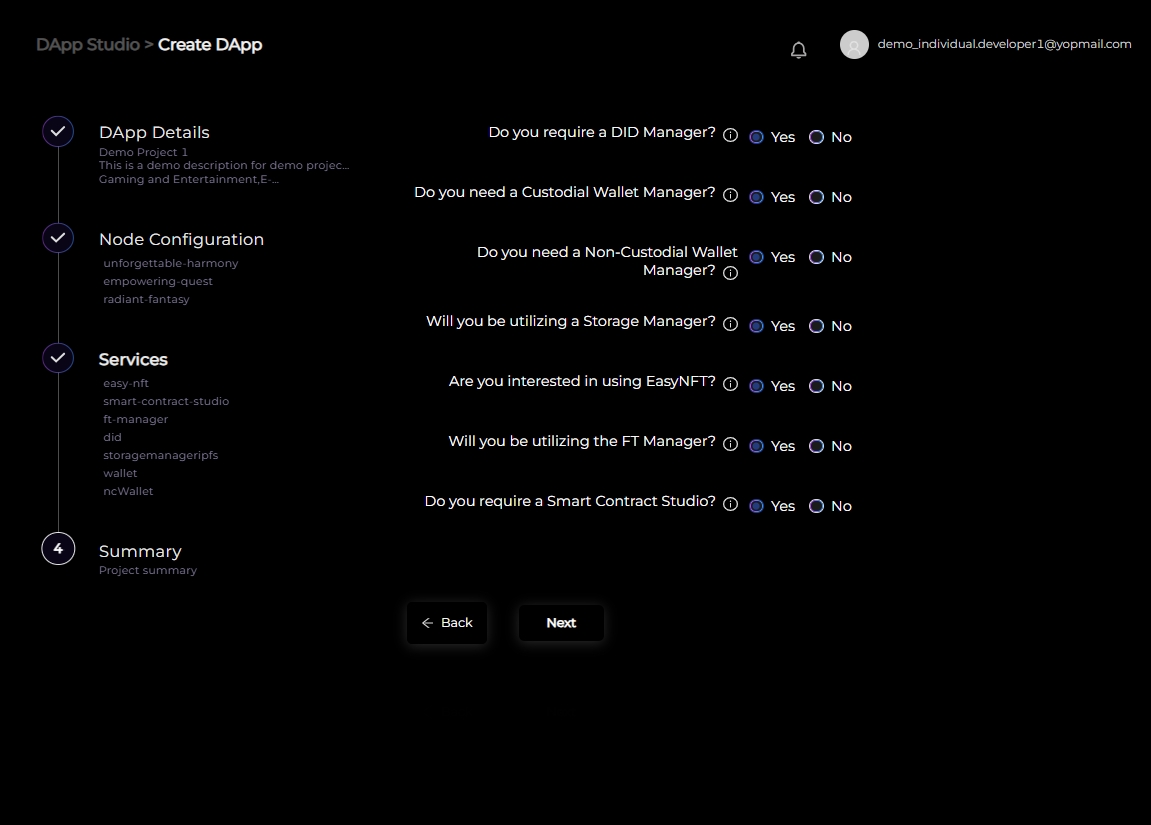Select No for DID Manager
The image size is (1151, 825).
(x=816, y=137)
